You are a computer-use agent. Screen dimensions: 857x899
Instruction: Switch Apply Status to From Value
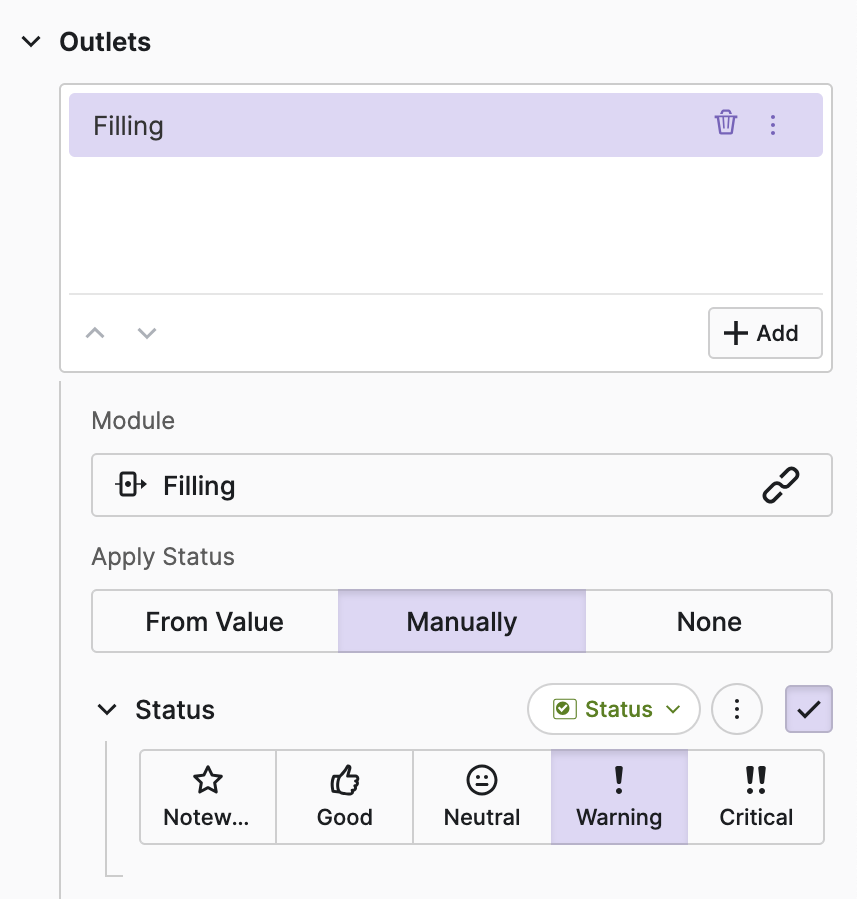pyautogui.click(x=215, y=621)
